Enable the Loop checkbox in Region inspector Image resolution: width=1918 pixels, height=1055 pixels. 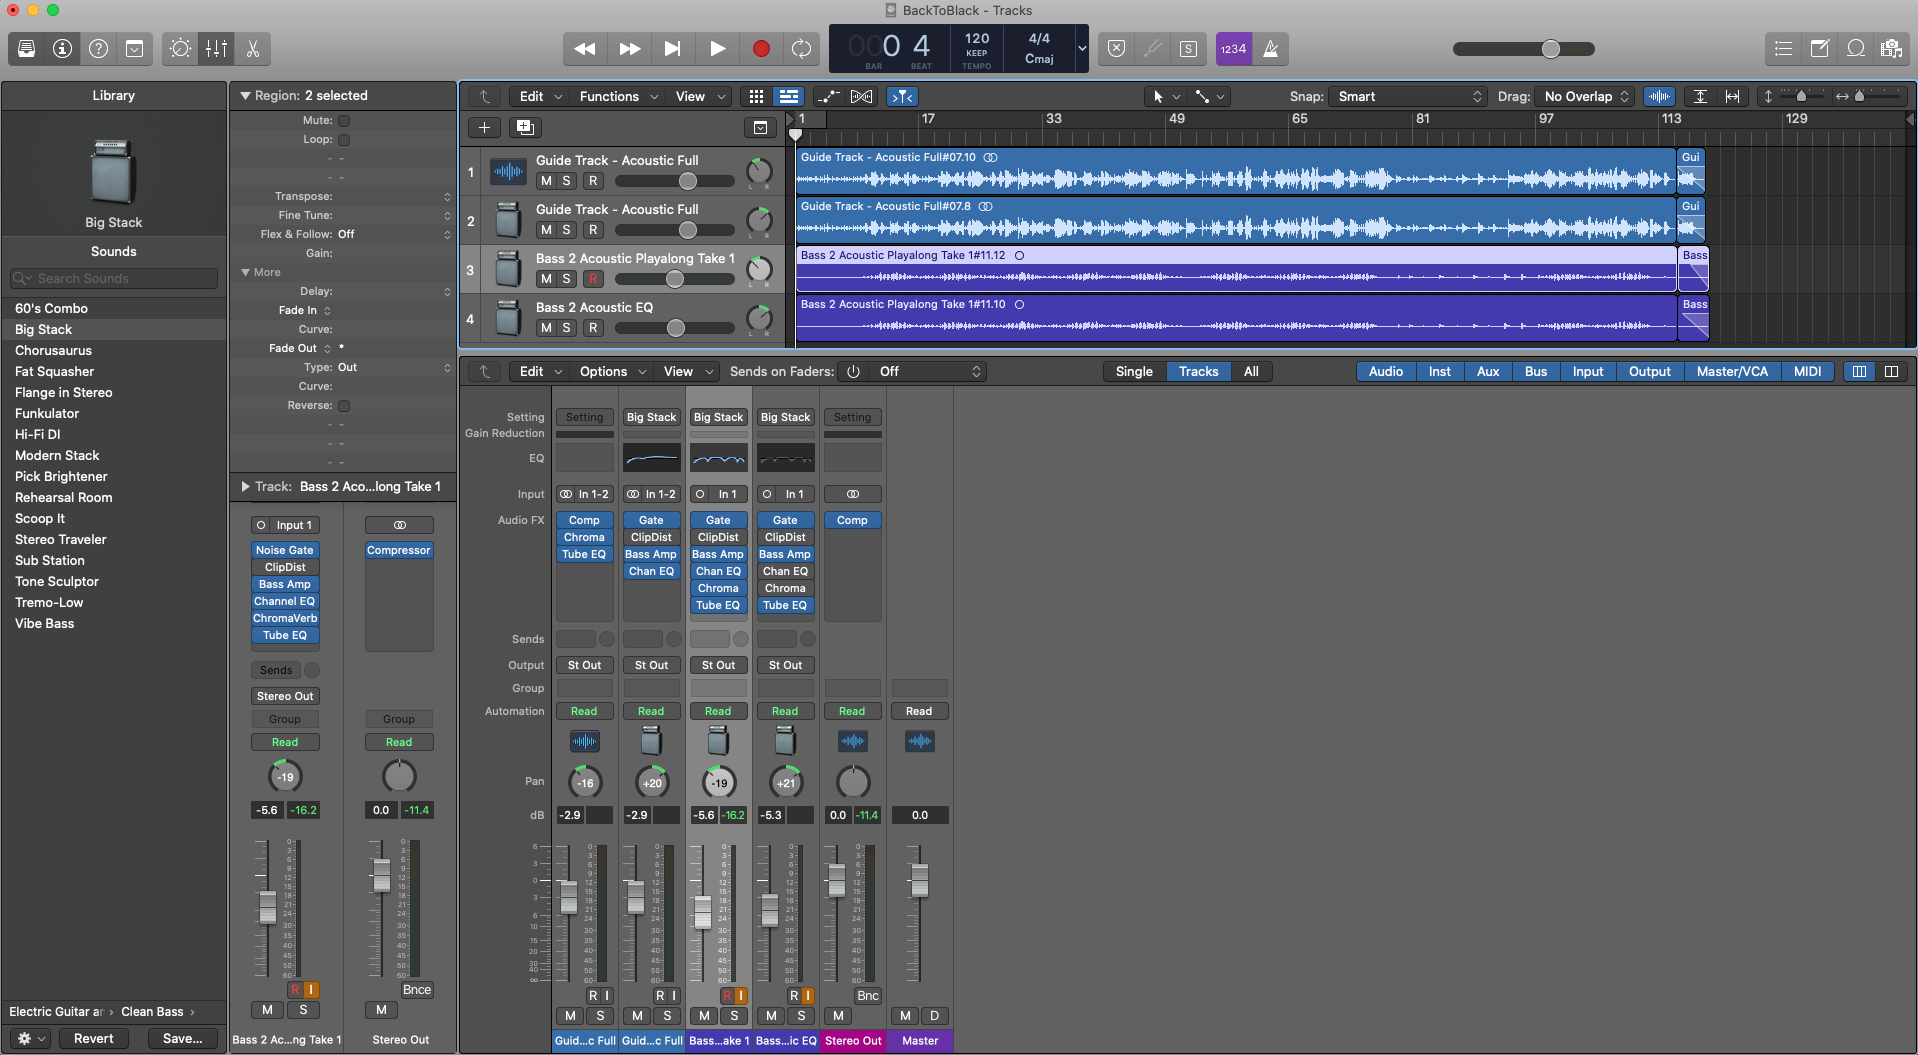[x=344, y=140]
